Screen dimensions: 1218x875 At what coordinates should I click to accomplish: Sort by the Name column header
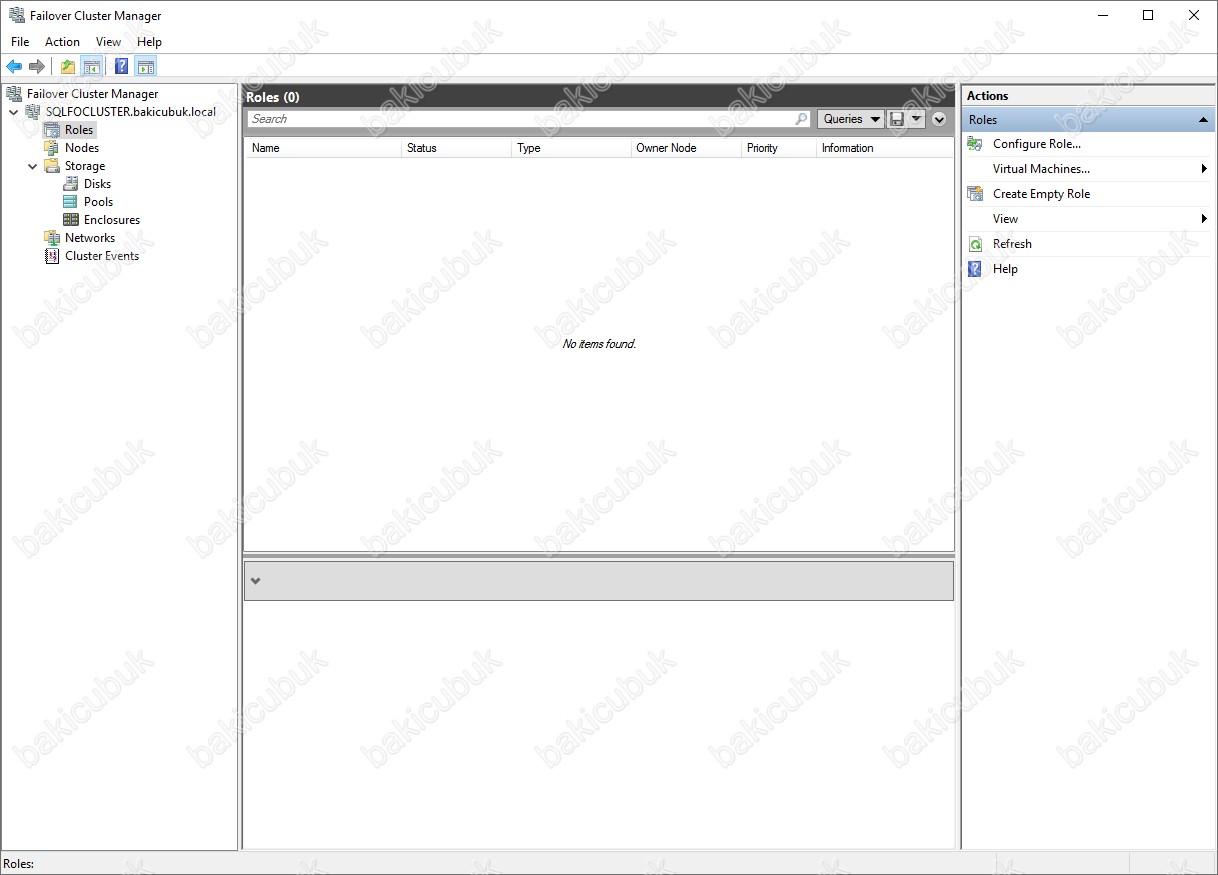[324, 148]
